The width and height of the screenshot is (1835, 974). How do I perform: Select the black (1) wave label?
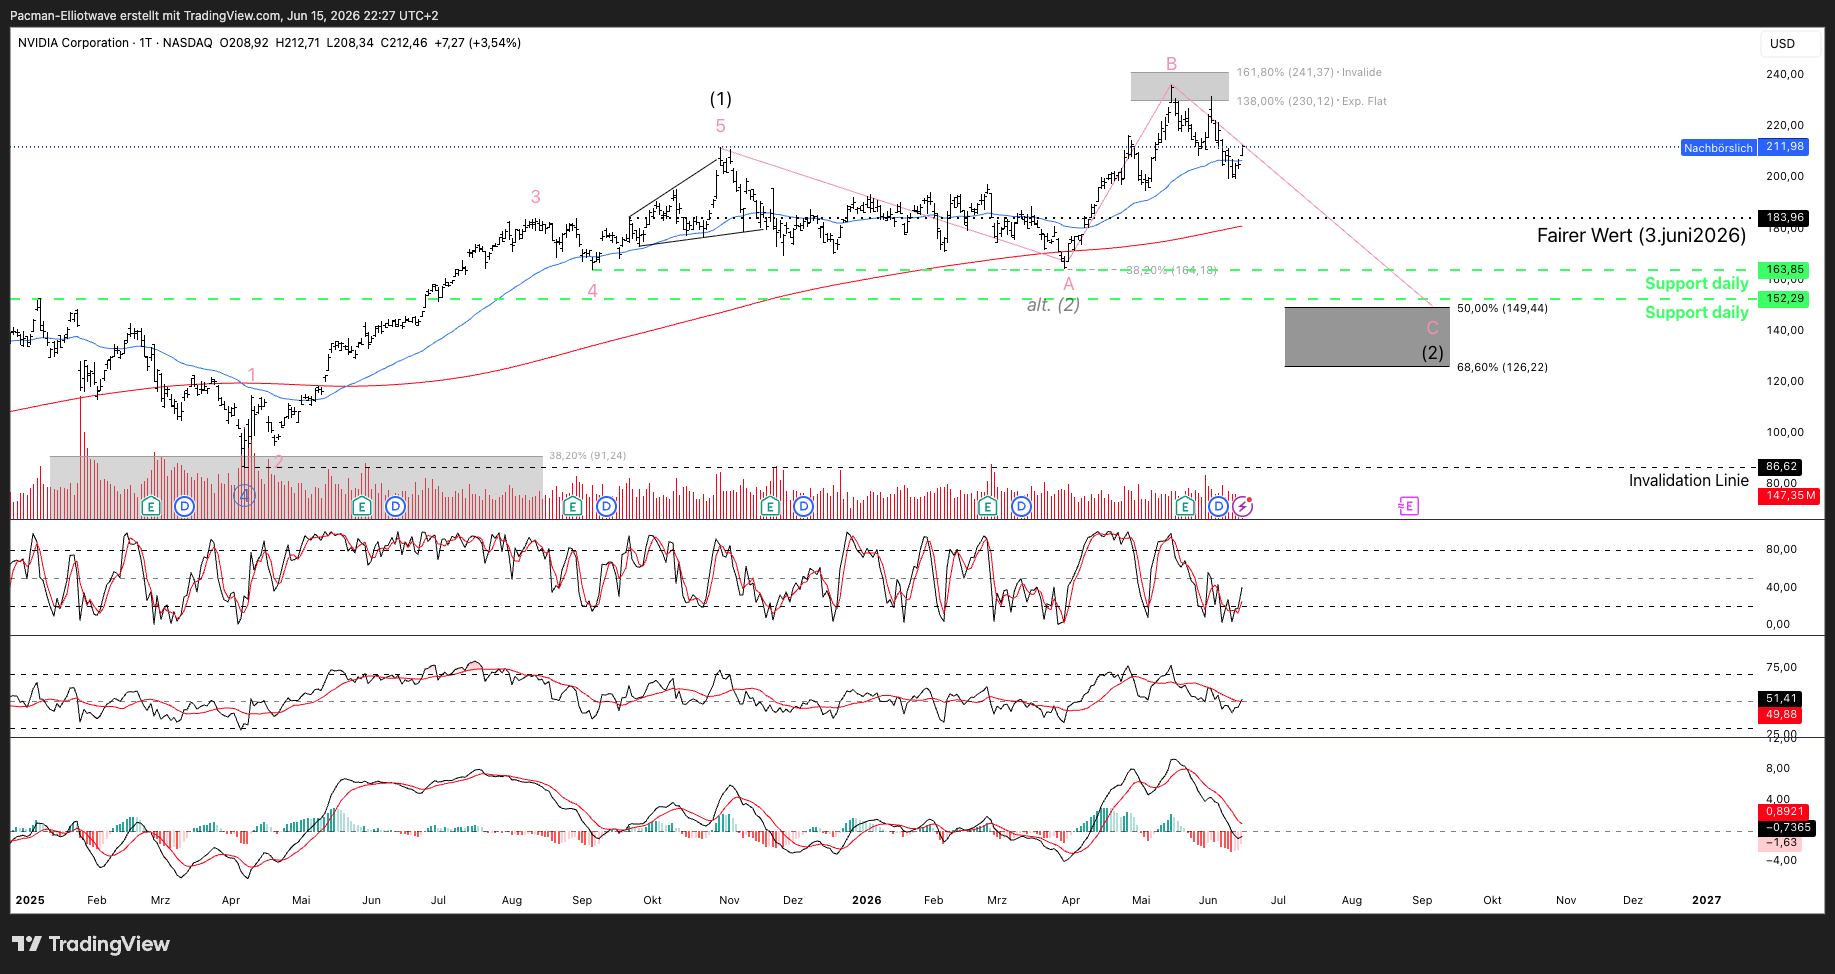pos(721,99)
